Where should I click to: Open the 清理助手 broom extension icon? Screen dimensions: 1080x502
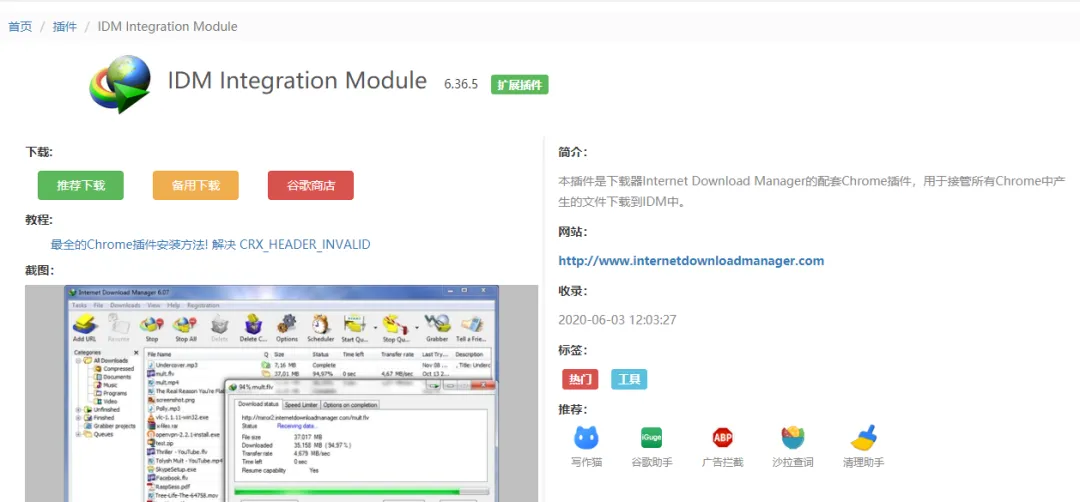click(x=863, y=437)
